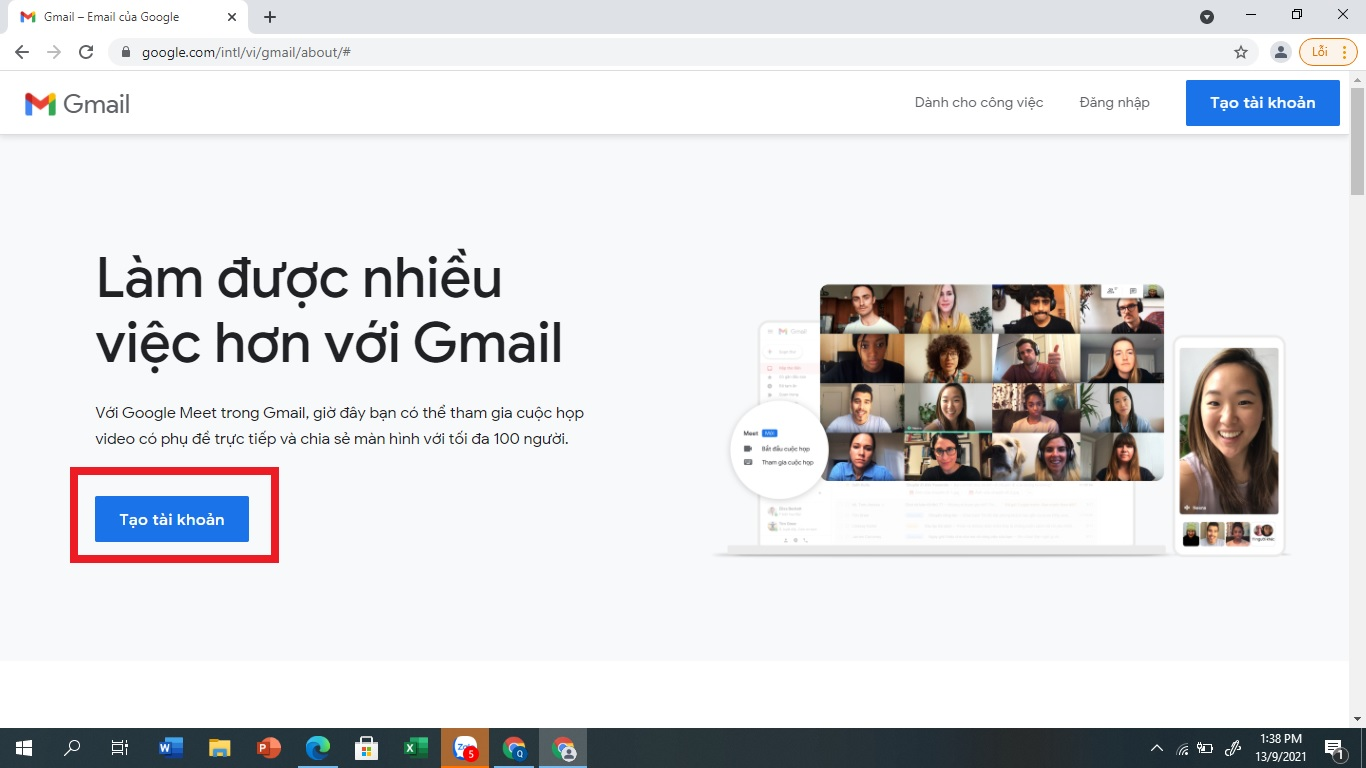Minimize the Chrome window
This screenshot has width=1366, height=768.
click(1251, 15)
